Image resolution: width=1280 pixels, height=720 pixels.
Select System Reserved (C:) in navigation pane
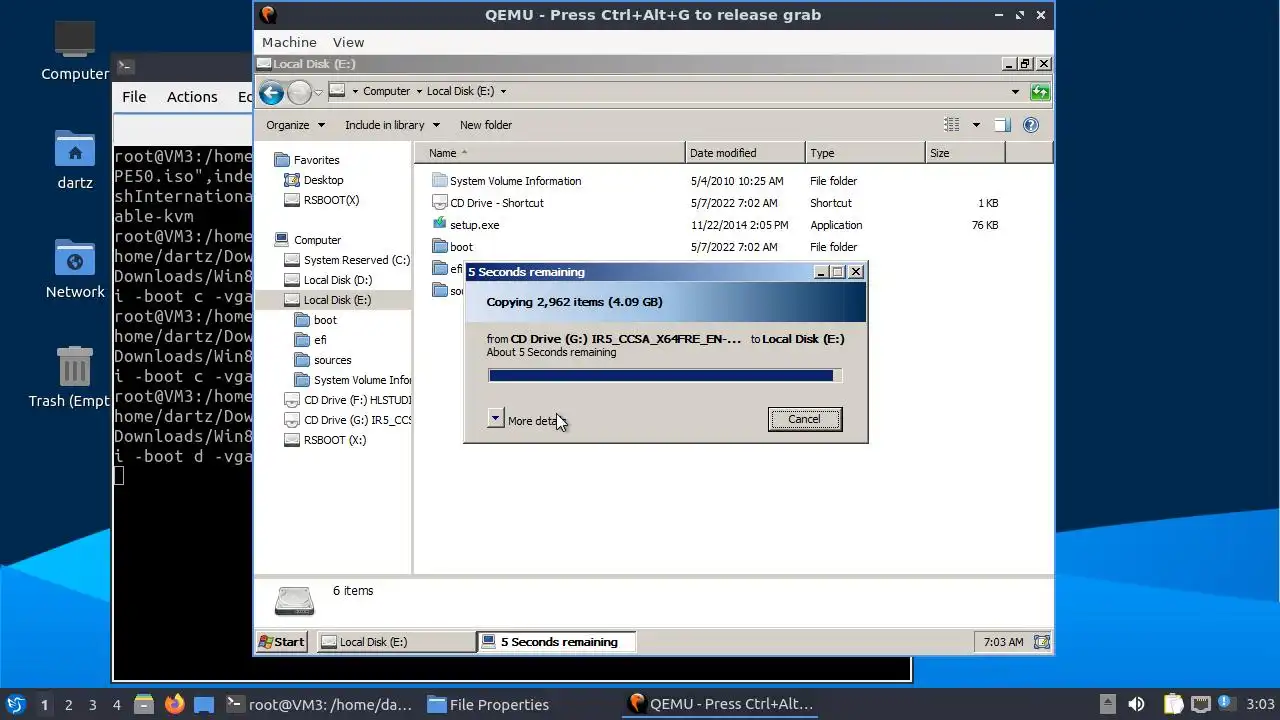(x=347, y=260)
